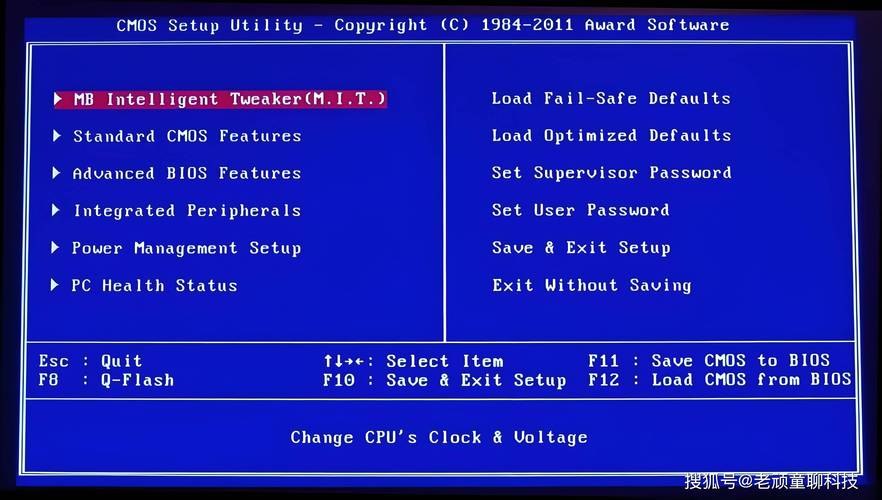
Task: Click the F8 Q-Flash hint
Action: click(x=106, y=380)
